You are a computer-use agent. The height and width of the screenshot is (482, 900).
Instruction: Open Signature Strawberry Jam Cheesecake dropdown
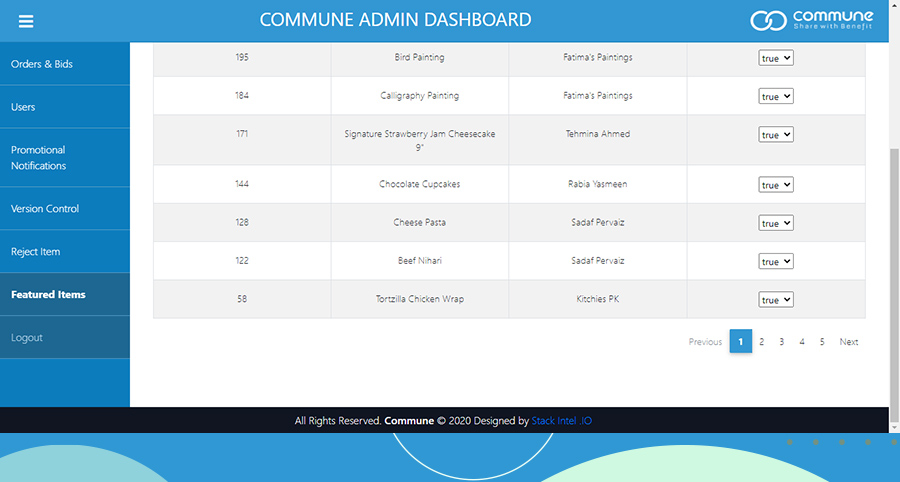tap(775, 134)
